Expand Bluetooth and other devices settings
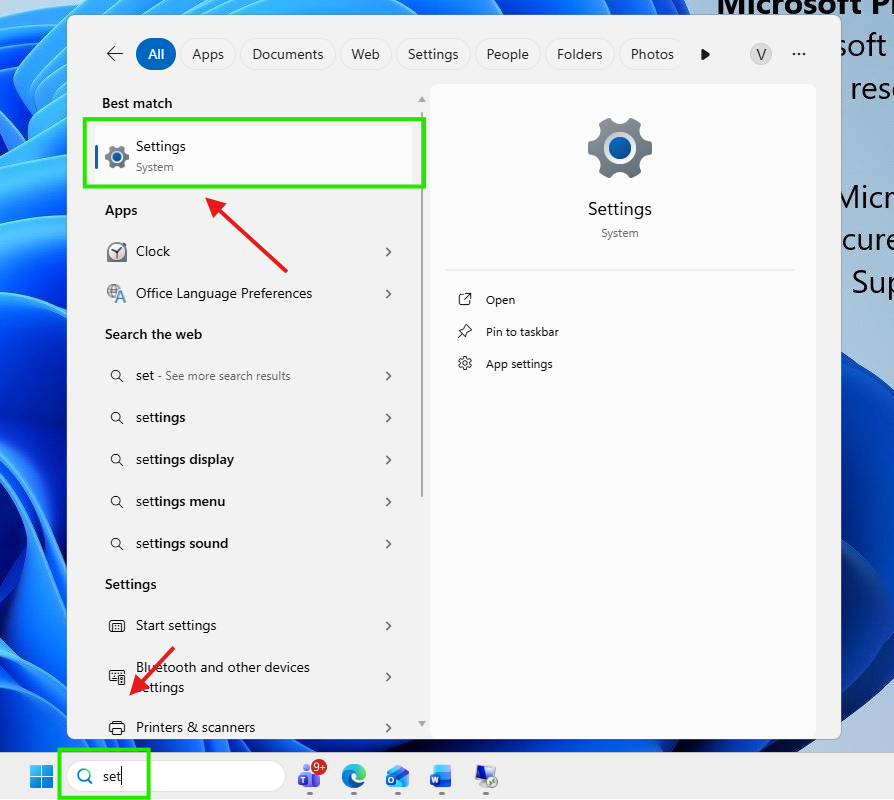Screen dimensions: 894x800 coord(388,677)
